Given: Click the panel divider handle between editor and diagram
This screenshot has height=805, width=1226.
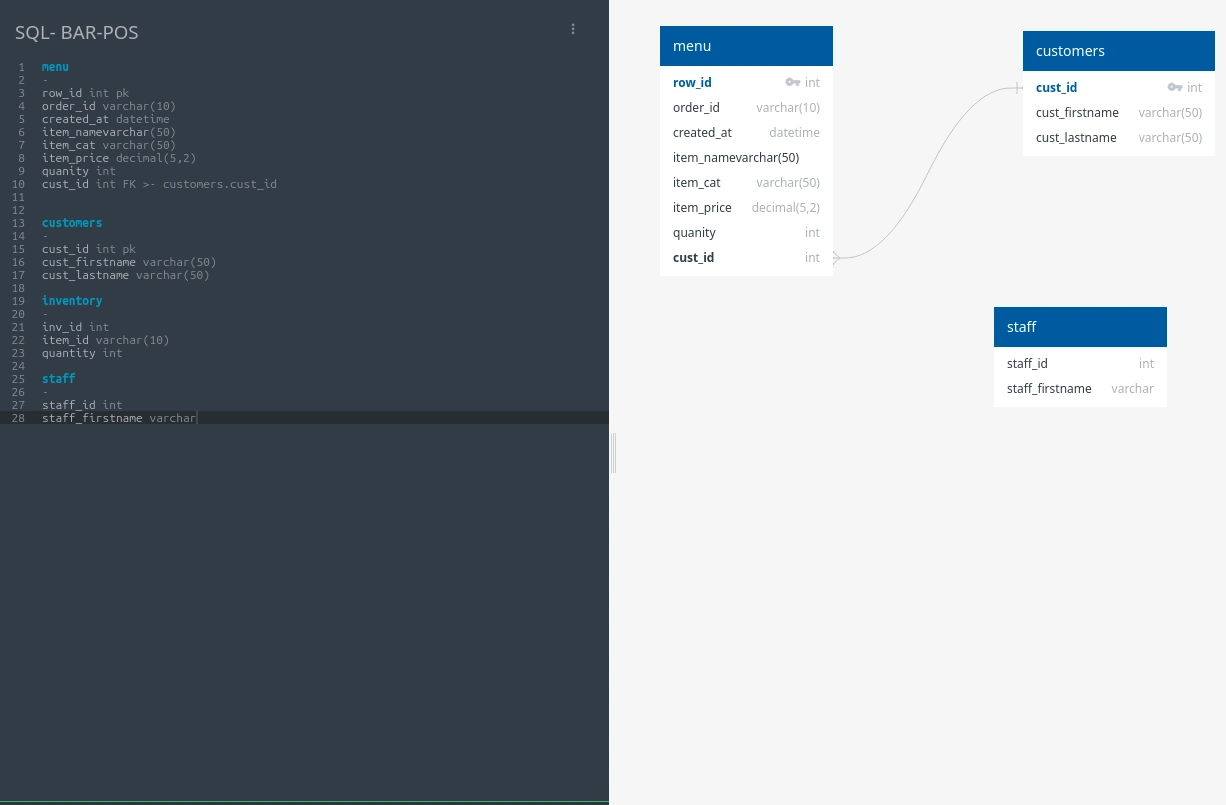Looking at the screenshot, I should (x=613, y=452).
